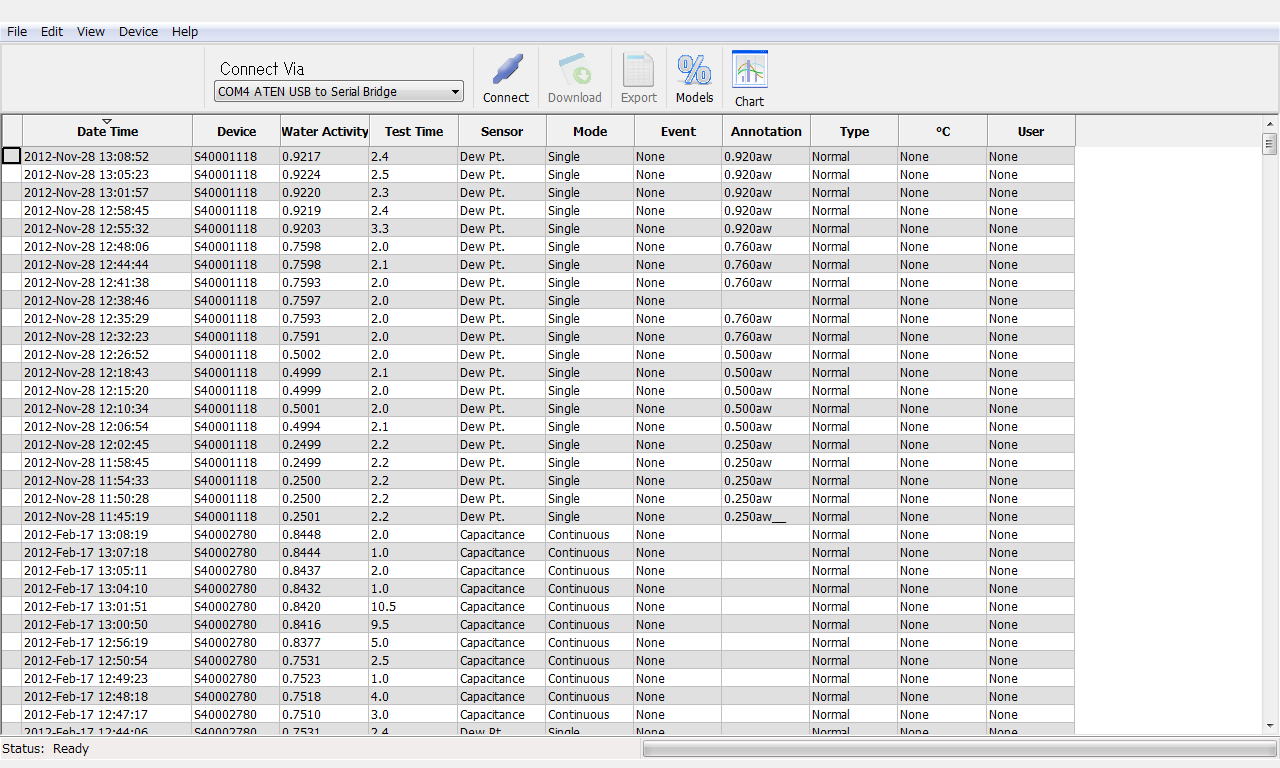Viewport: 1280px width, 768px height.
Task: Select the water activity value 0.5002
Action: point(325,355)
